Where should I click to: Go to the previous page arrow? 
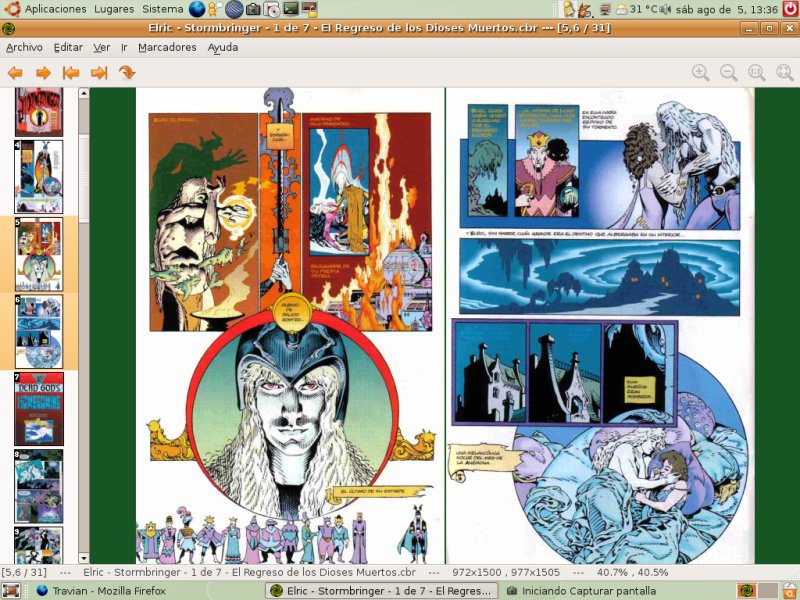(x=15, y=73)
